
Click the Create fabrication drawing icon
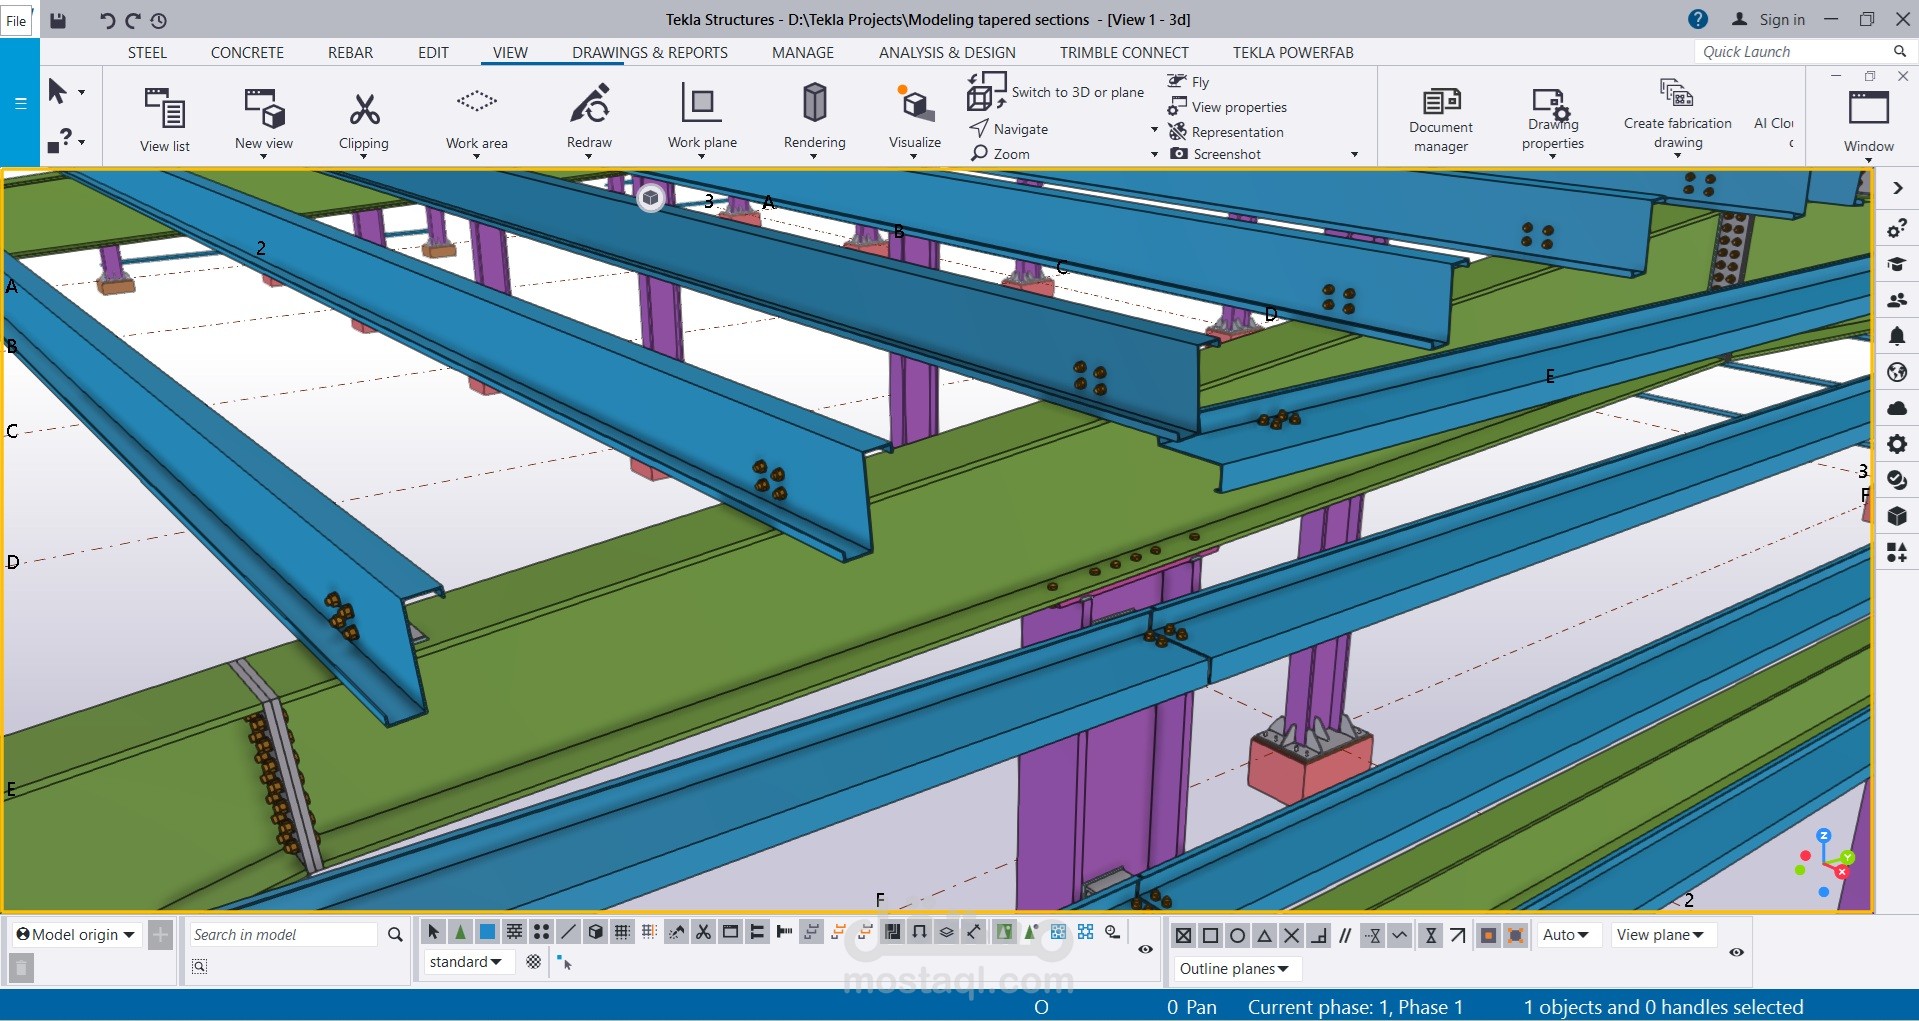coord(1677,95)
